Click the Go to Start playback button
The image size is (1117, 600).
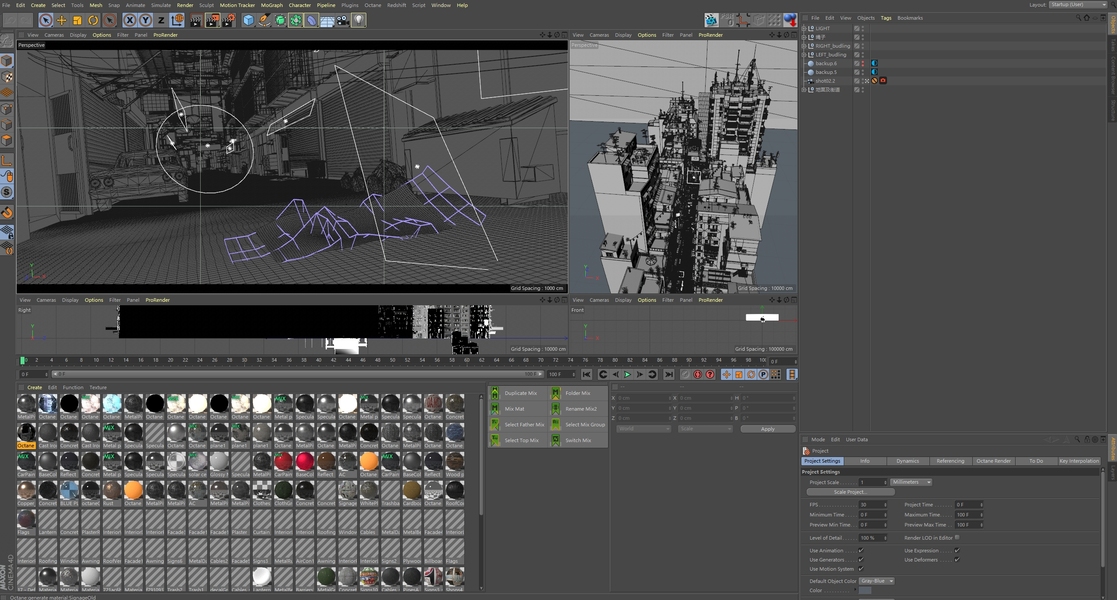coord(586,374)
